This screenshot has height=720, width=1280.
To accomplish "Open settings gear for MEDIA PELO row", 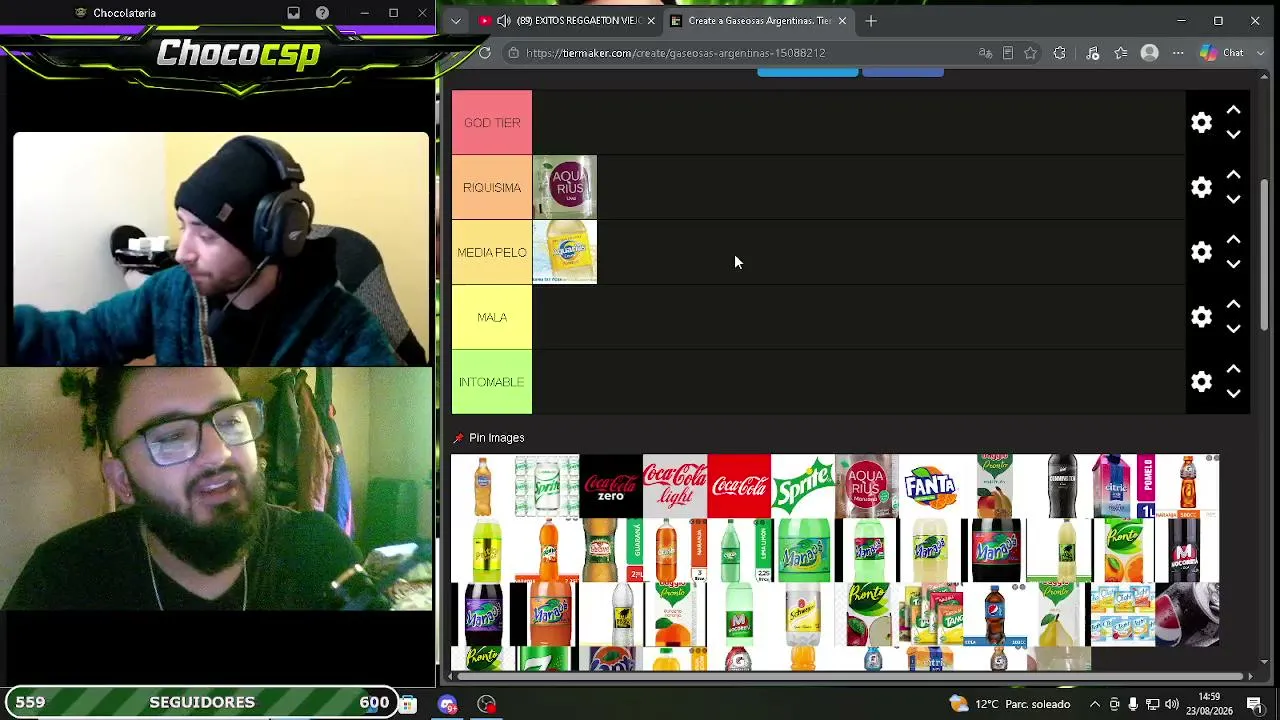I will [1201, 252].
